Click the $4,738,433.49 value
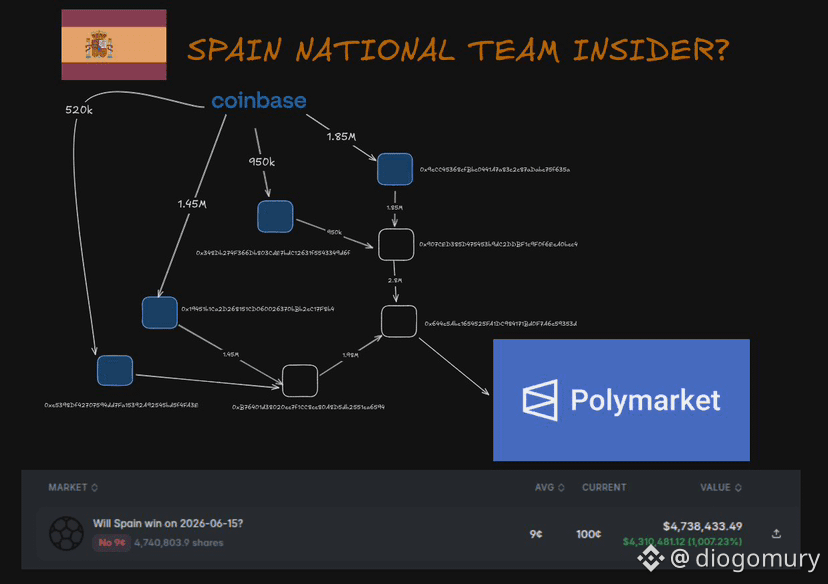 (x=702, y=526)
